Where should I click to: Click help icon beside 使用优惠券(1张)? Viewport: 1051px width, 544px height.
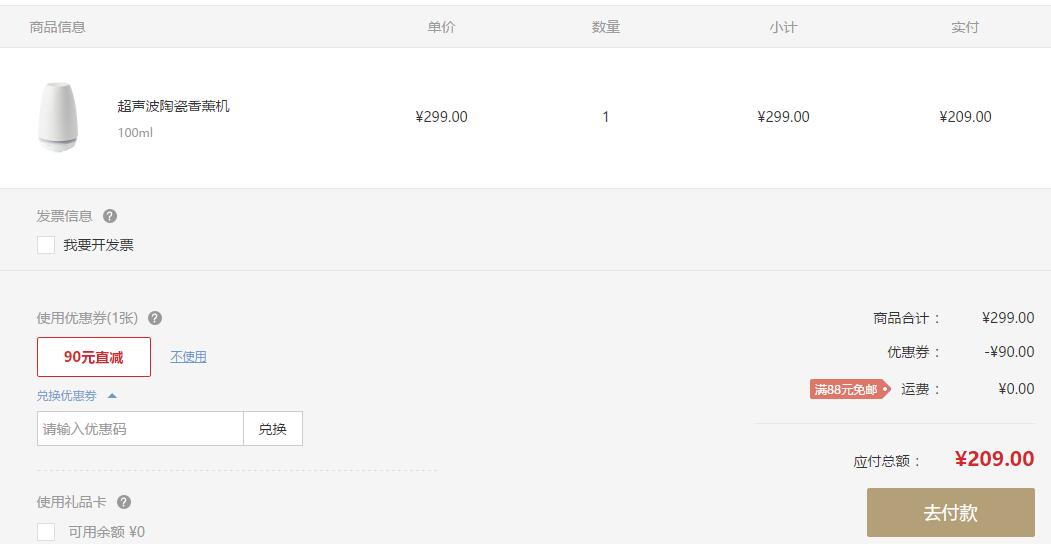tap(155, 318)
